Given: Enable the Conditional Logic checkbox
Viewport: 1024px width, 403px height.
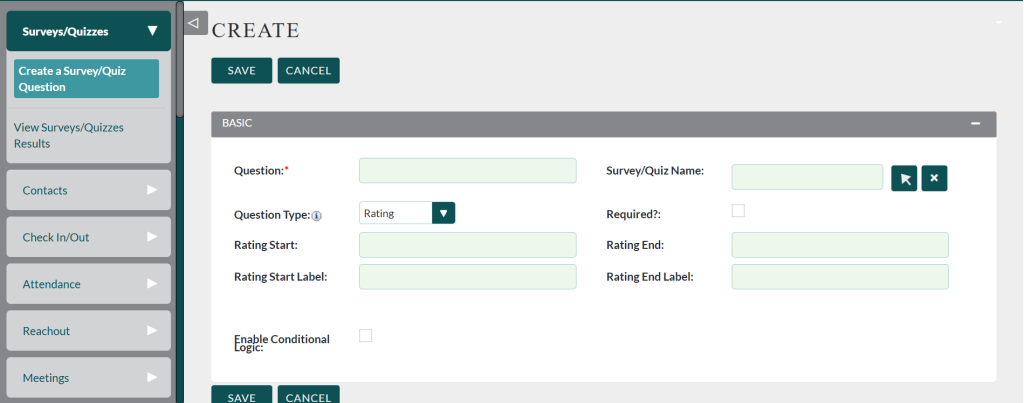Looking at the screenshot, I should [x=365, y=336].
